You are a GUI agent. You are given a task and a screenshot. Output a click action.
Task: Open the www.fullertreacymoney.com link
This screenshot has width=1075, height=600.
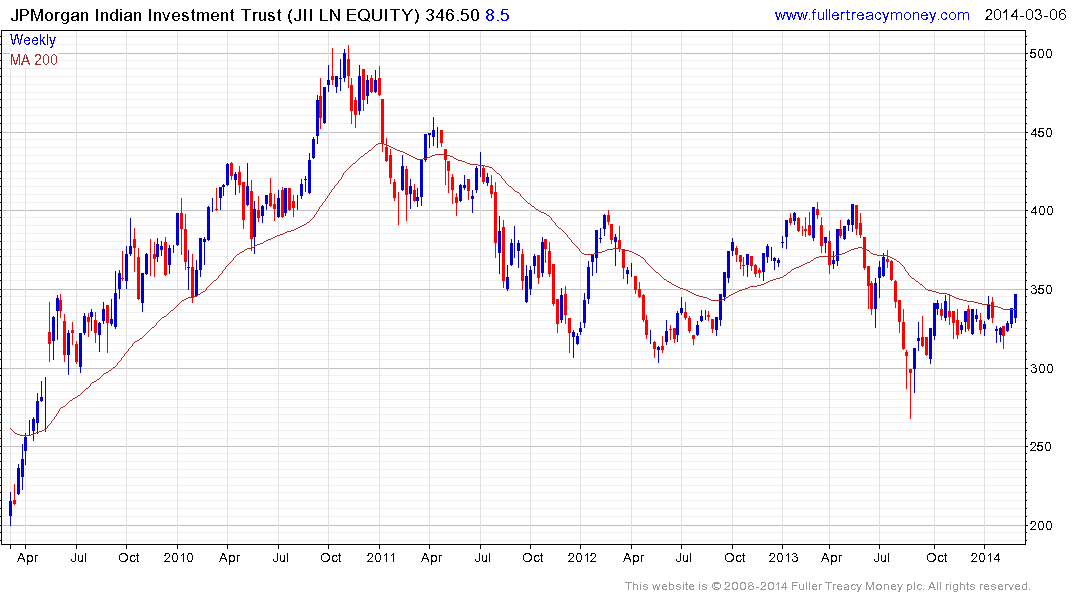(x=871, y=15)
